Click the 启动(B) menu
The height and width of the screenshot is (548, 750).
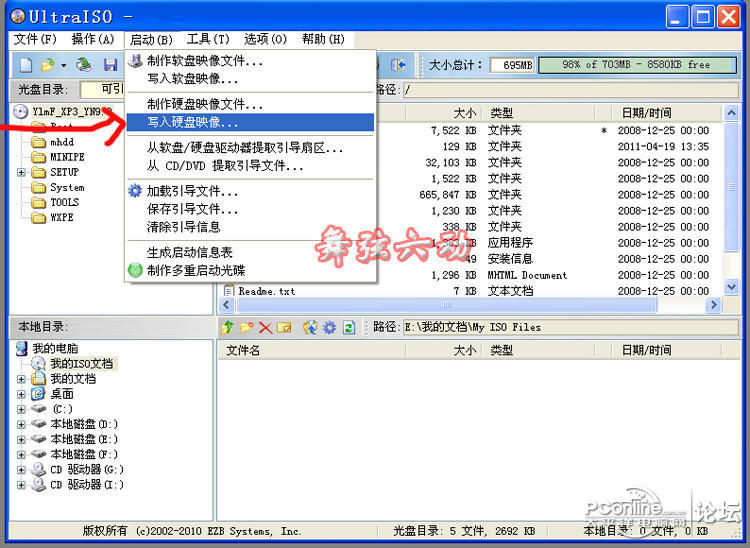coord(151,39)
